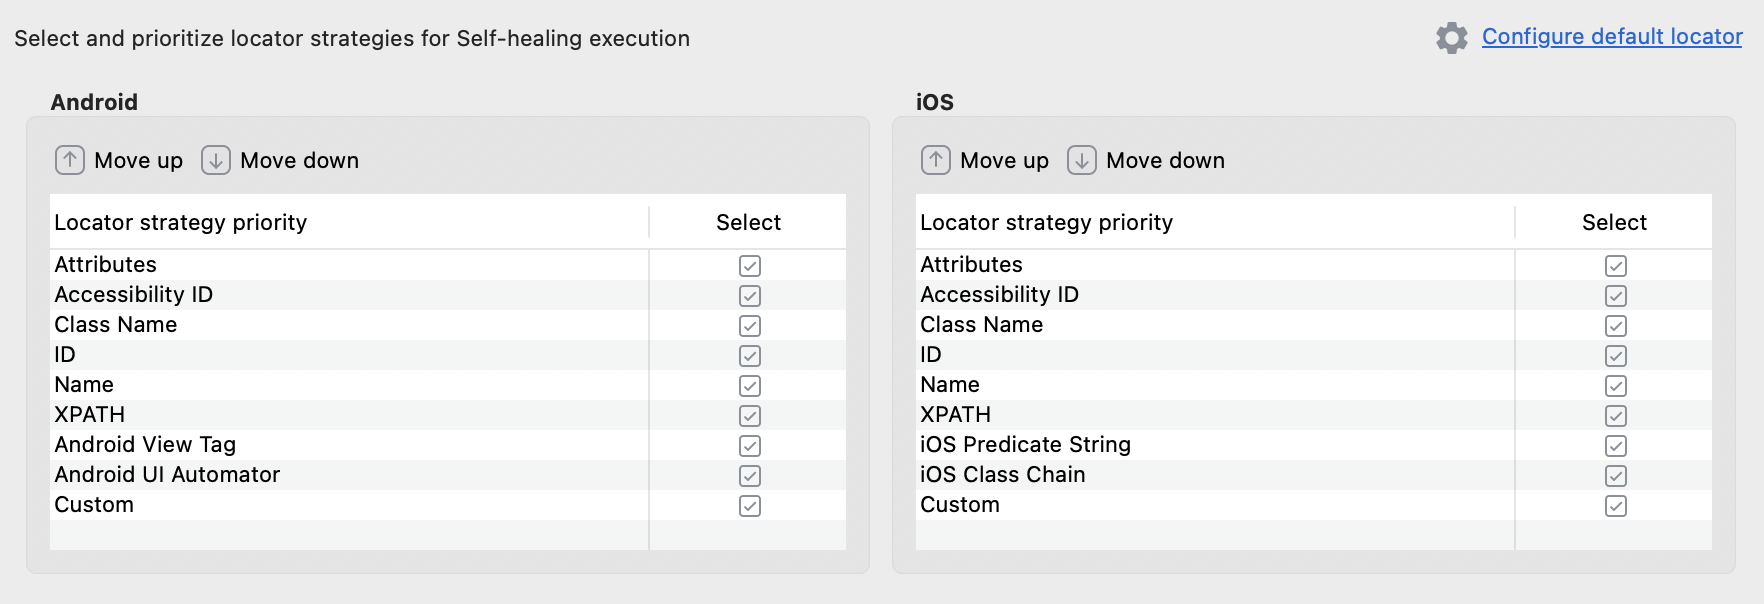1764x604 pixels.
Task: Select the iOS Predicate String row
Action: (x=1314, y=445)
